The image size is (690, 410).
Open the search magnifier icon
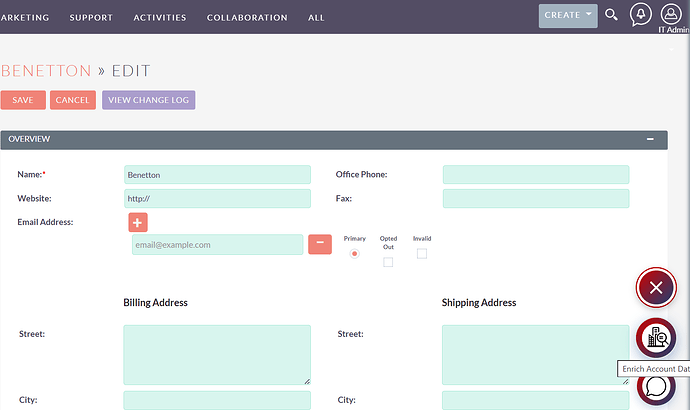coord(612,16)
